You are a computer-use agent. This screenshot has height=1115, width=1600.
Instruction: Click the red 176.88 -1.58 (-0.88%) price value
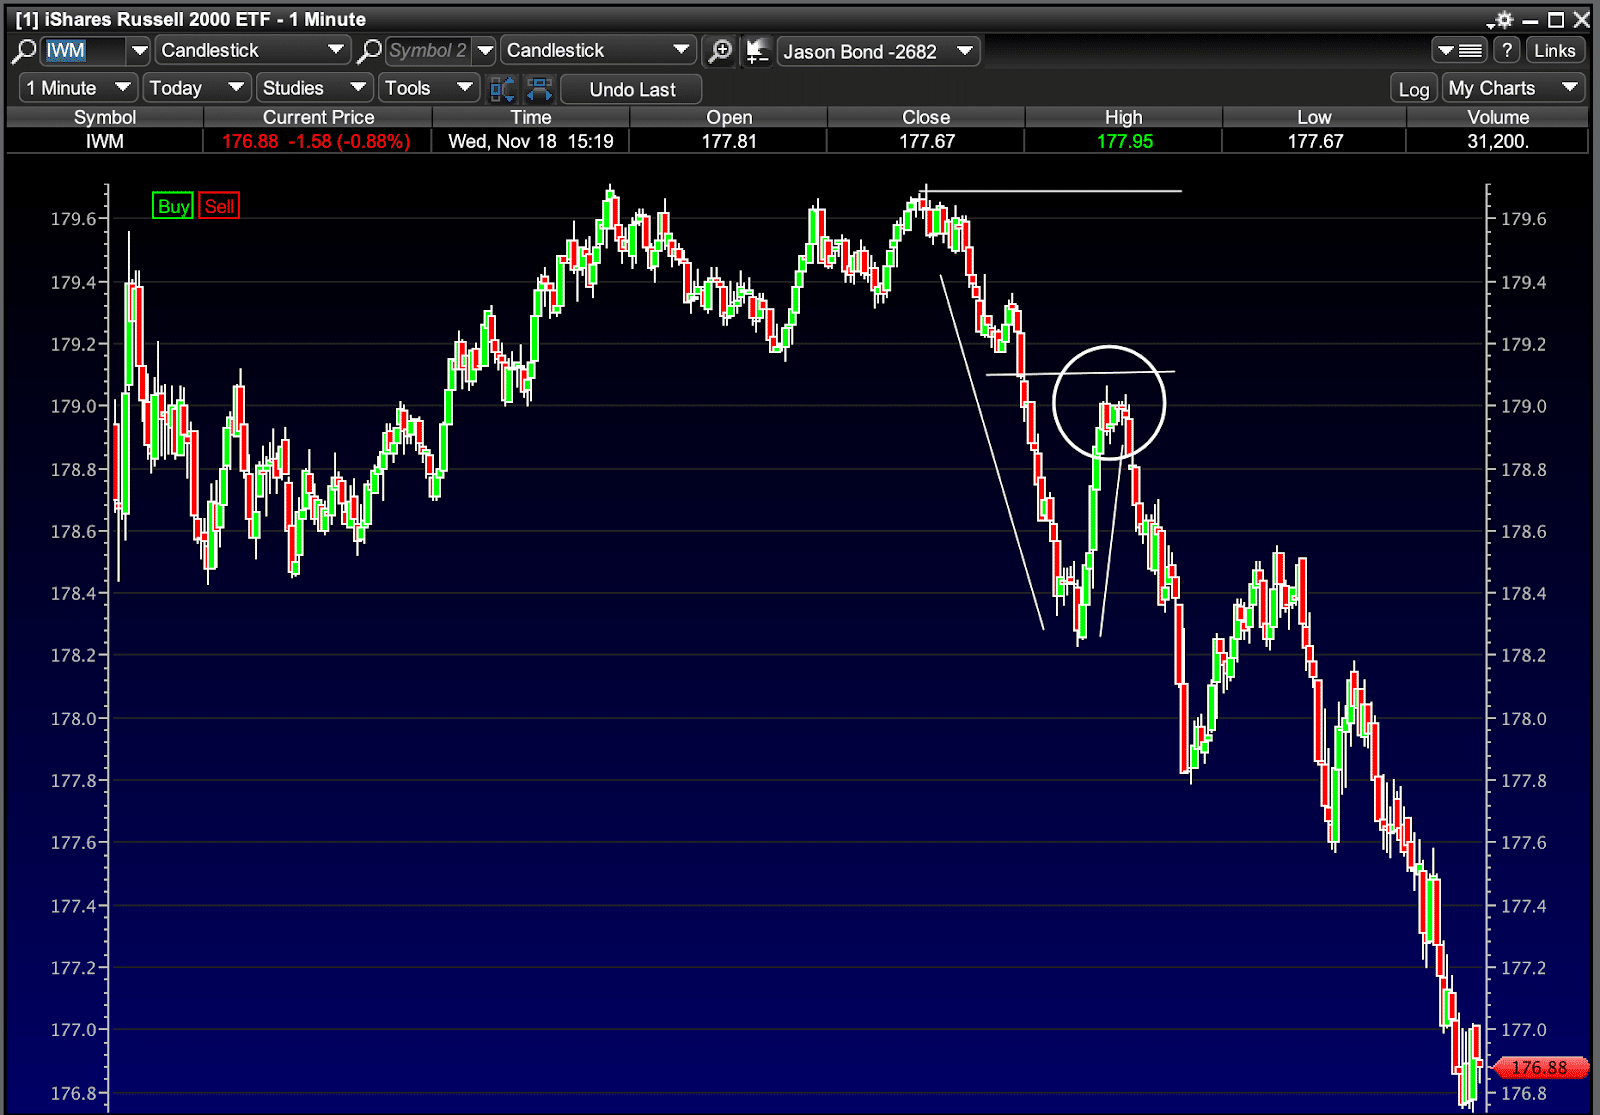pyautogui.click(x=316, y=141)
